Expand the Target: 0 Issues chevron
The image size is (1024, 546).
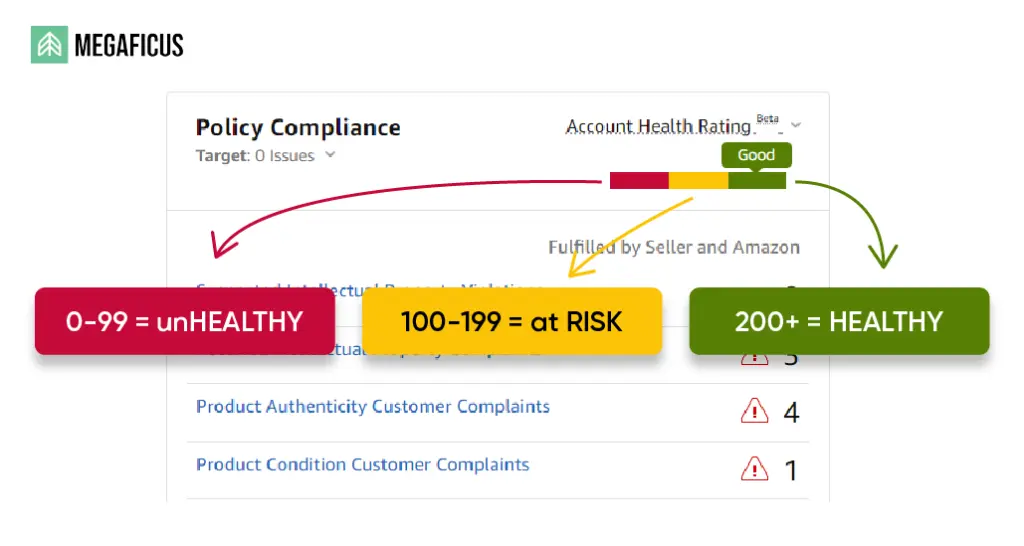(330, 155)
